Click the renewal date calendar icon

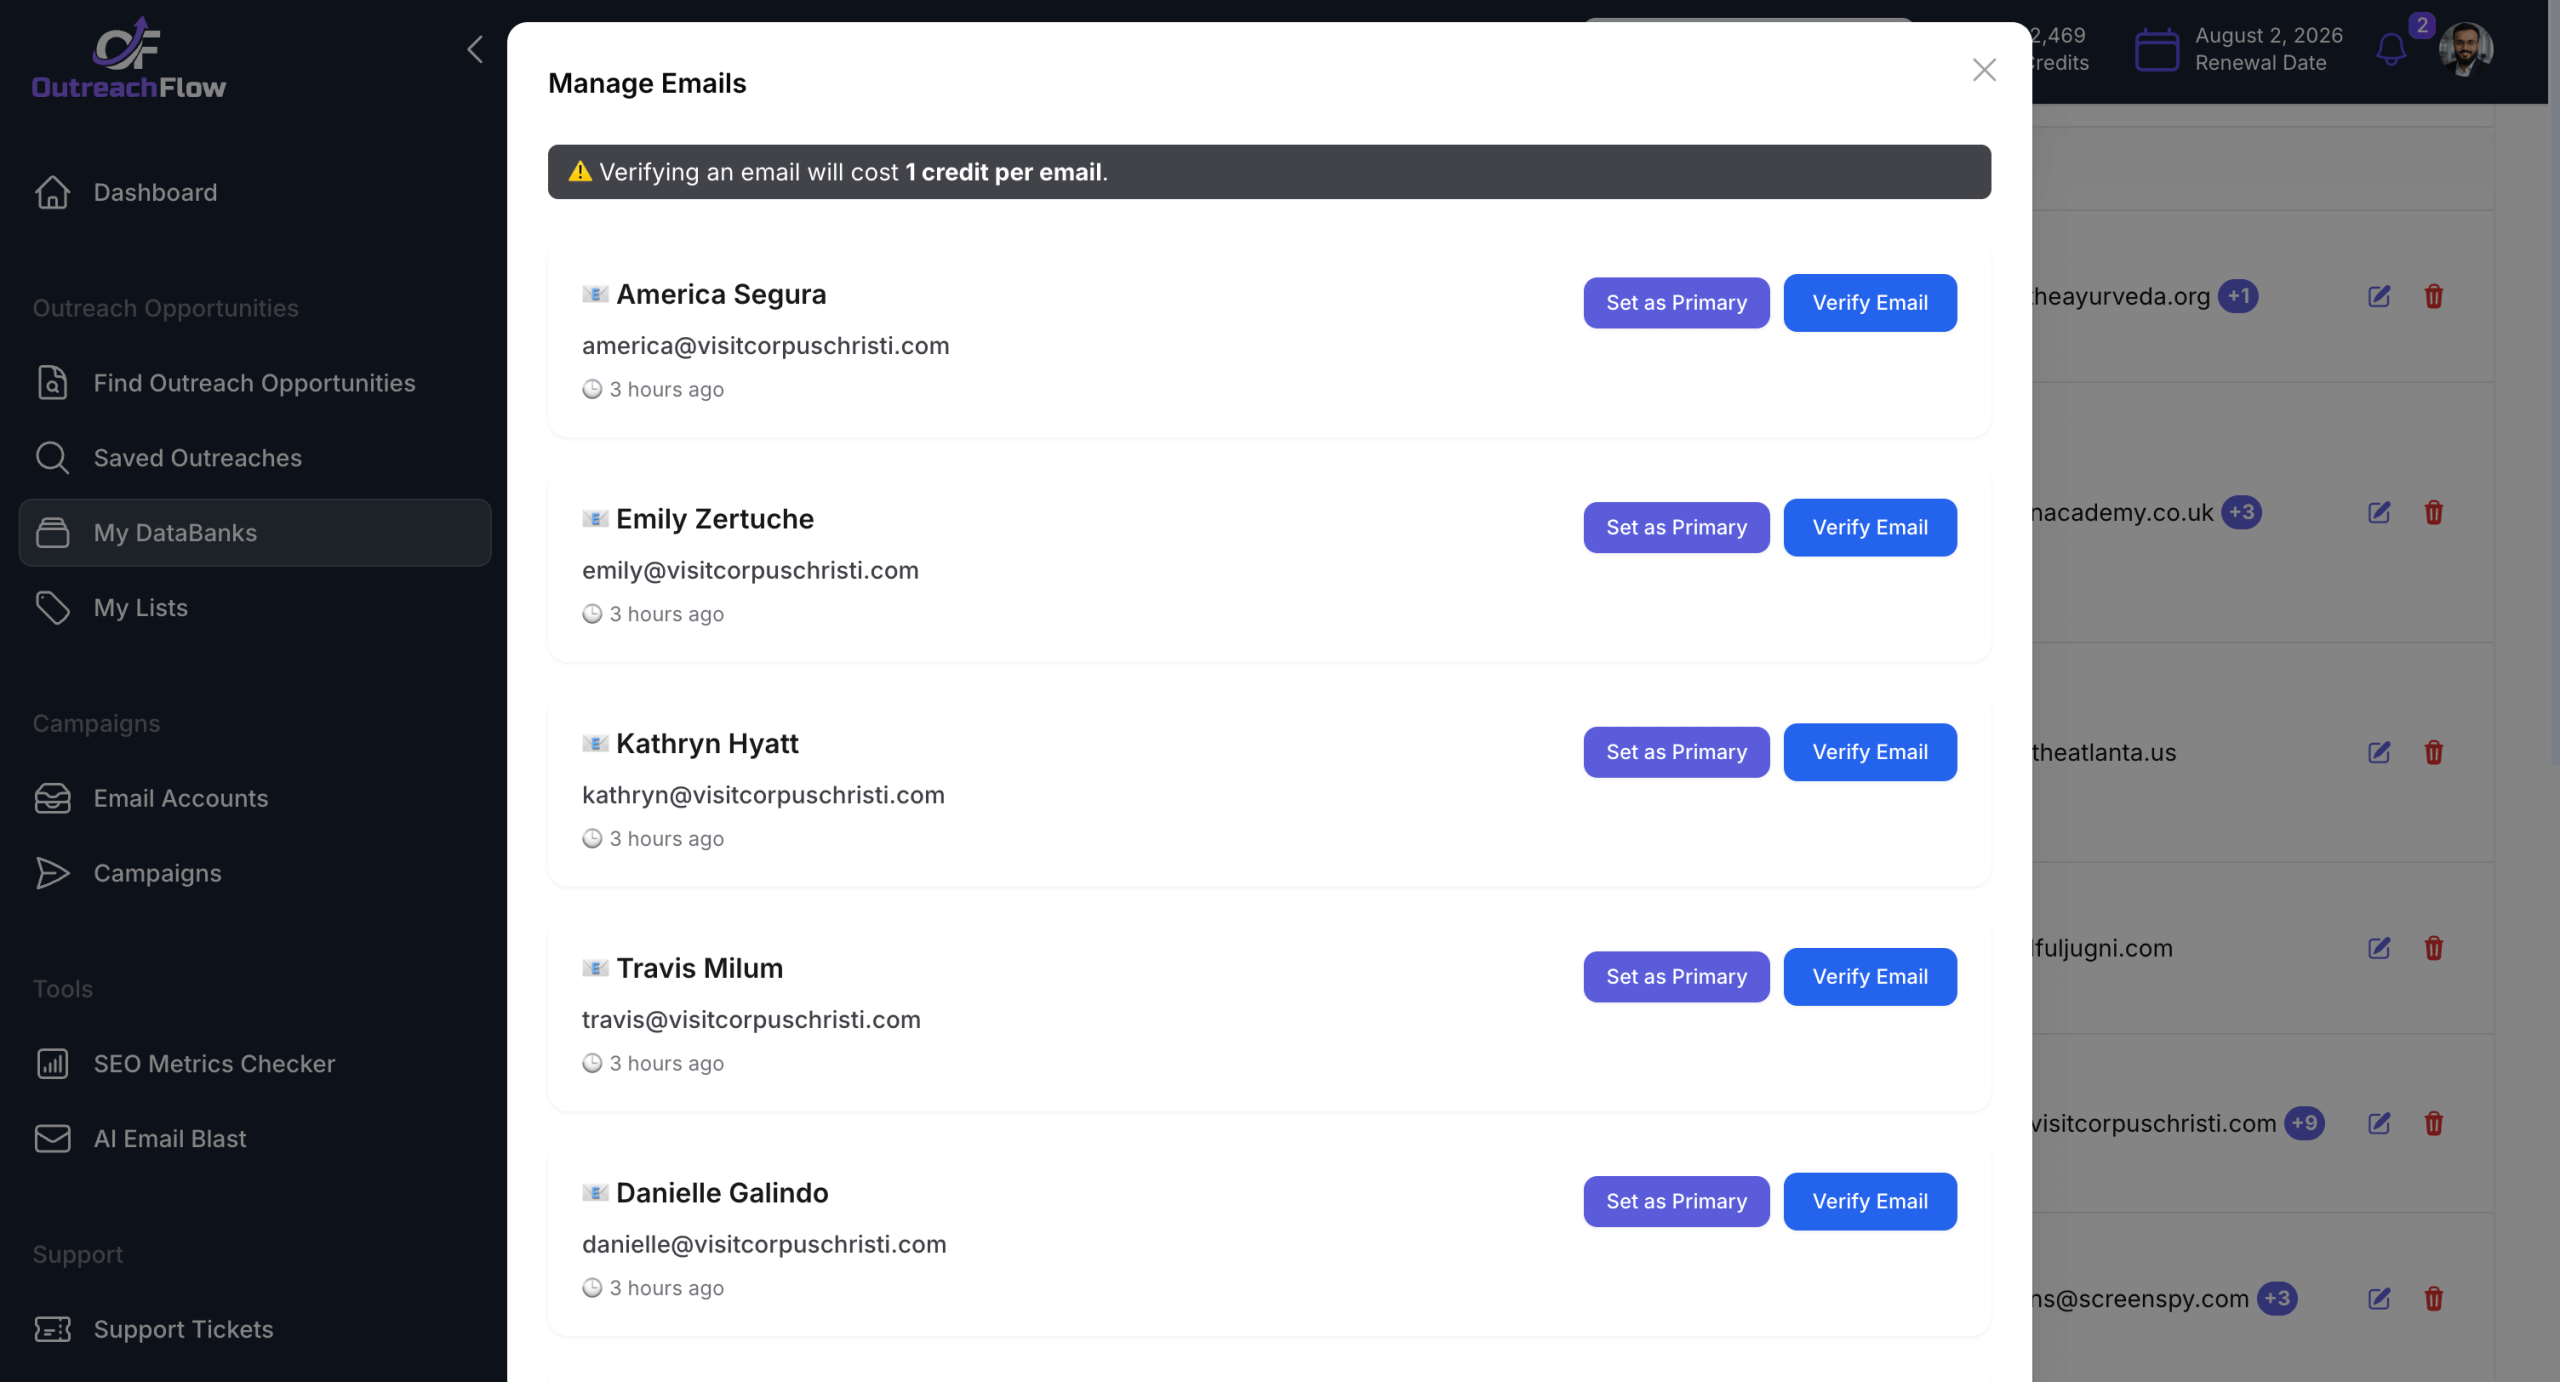click(x=2156, y=49)
